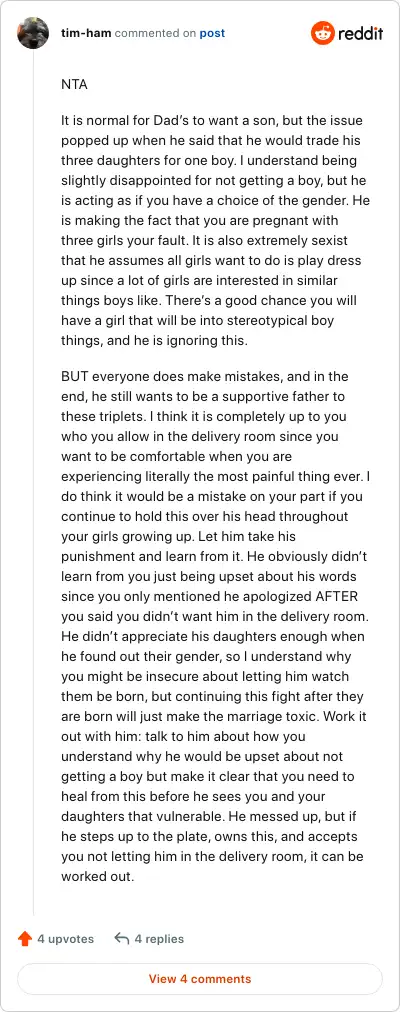
Task: Click the Reddit Snoo logo icon
Action: pyautogui.click(x=323, y=33)
